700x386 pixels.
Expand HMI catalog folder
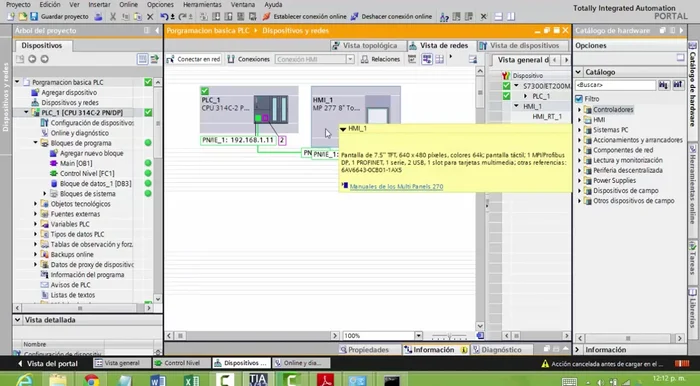tap(580, 120)
